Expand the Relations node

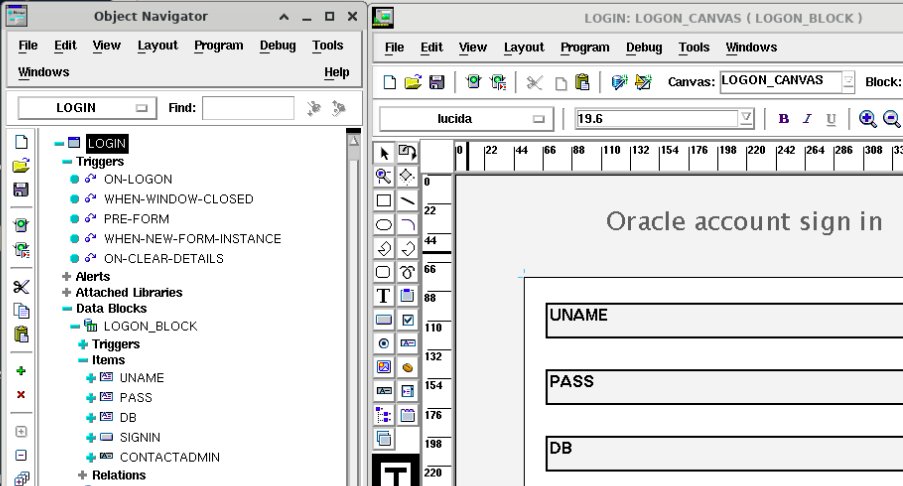(82, 475)
